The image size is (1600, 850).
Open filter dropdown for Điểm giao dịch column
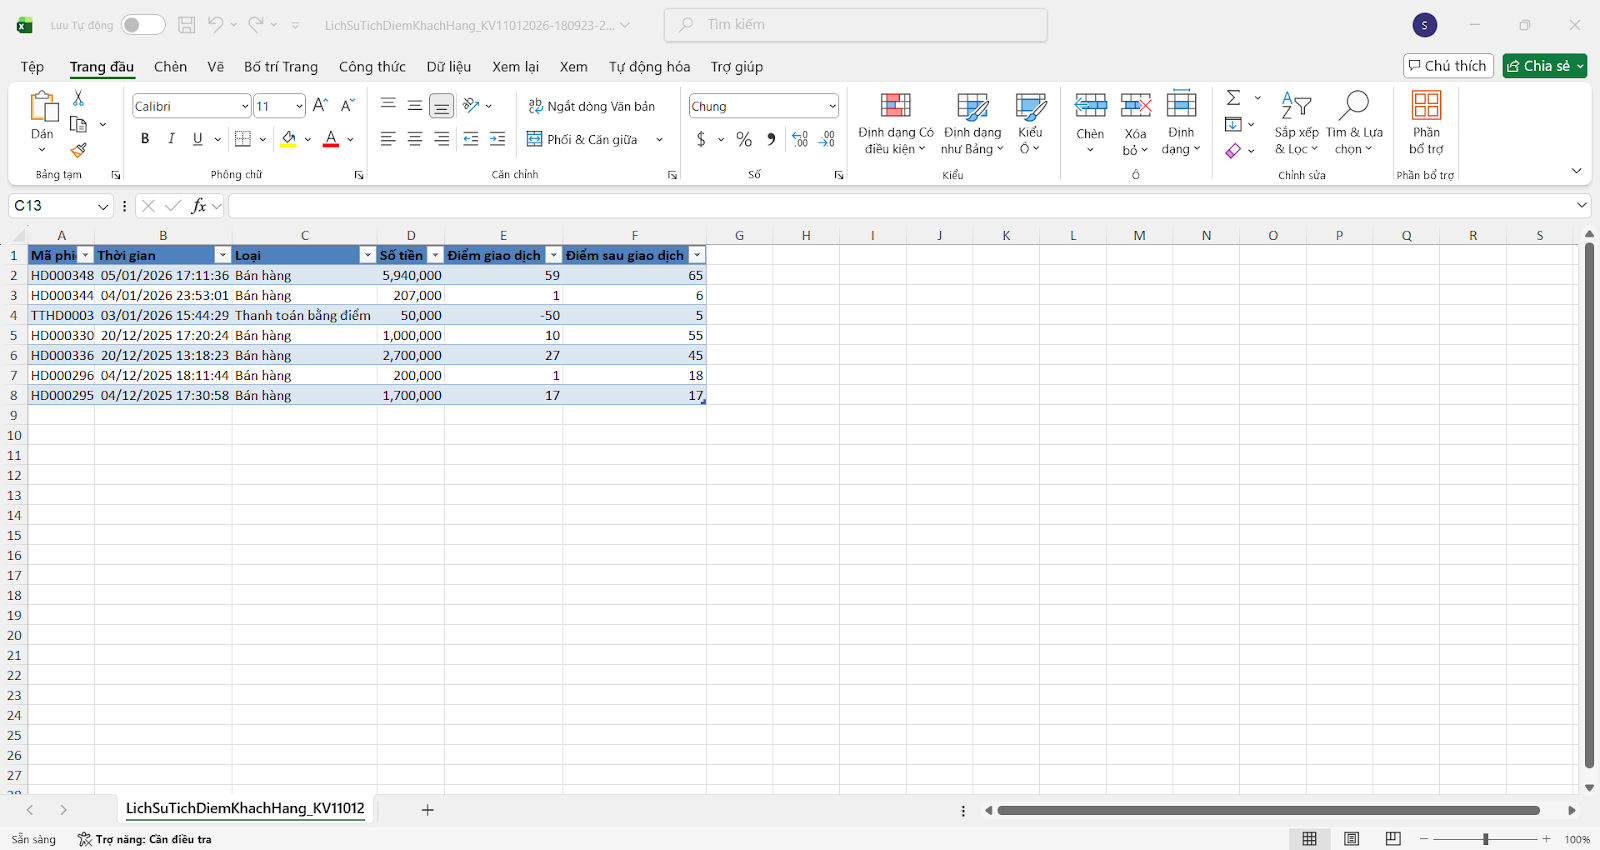coord(553,256)
